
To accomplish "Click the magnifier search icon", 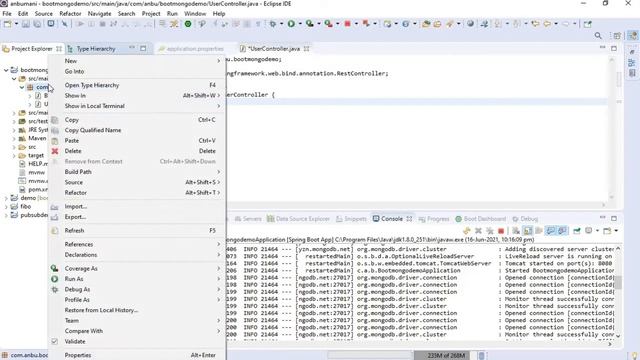I will 598,36.
